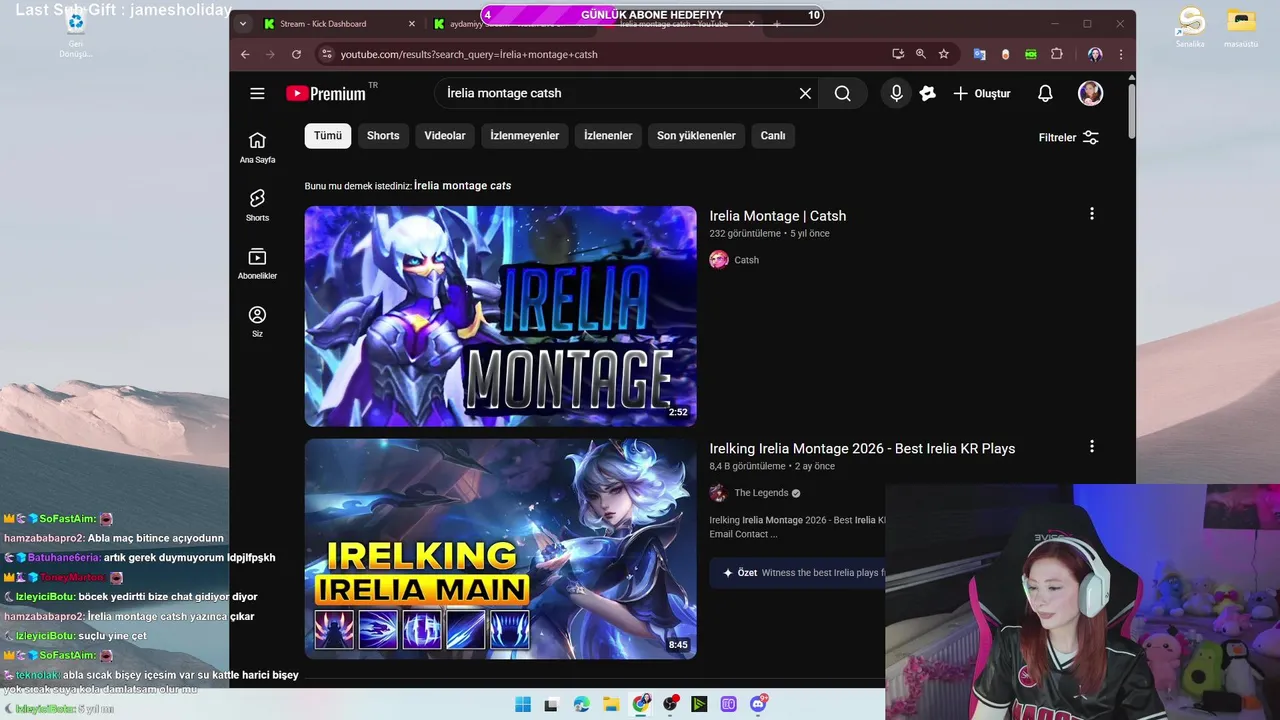Expand the tab search dropdown arrow
Image resolution: width=1280 pixels, height=720 pixels.
pyautogui.click(x=241, y=23)
